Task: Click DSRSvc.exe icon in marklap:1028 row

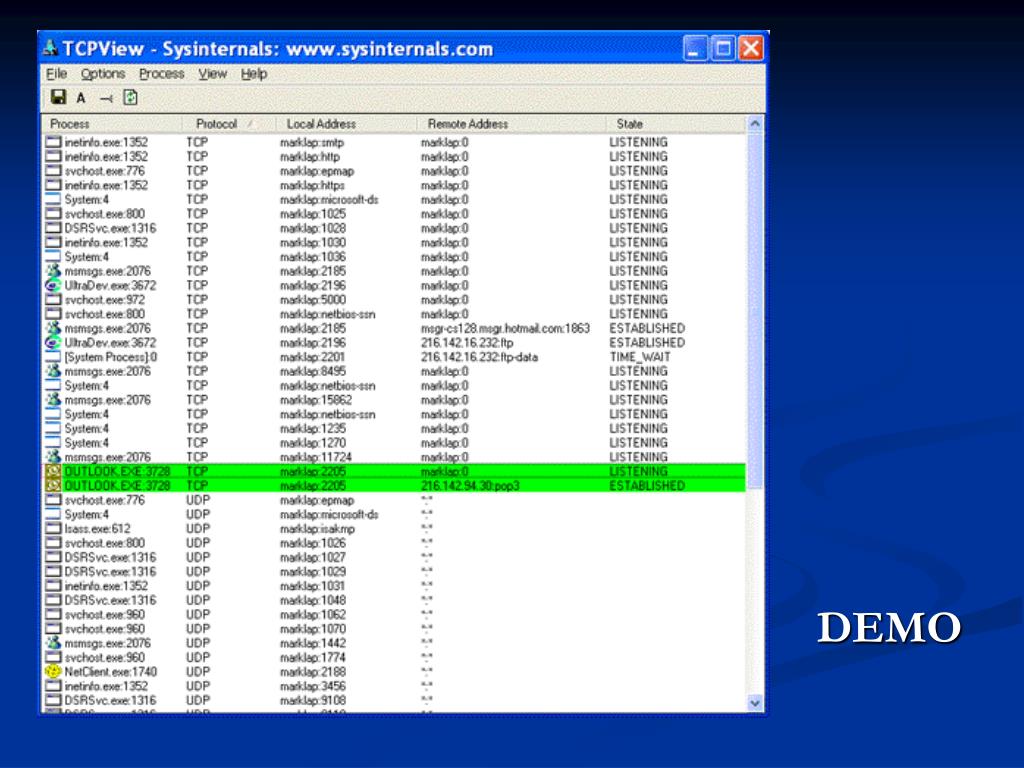Action: point(54,228)
